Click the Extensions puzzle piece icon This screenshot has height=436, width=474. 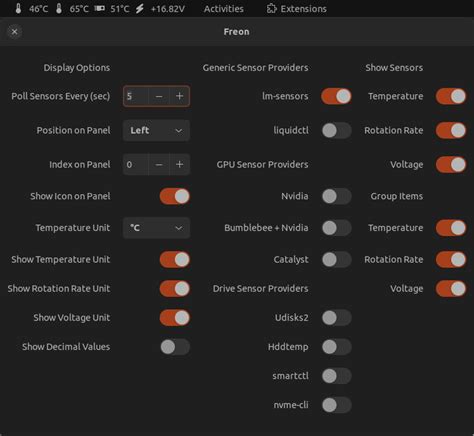coord(271,9)
